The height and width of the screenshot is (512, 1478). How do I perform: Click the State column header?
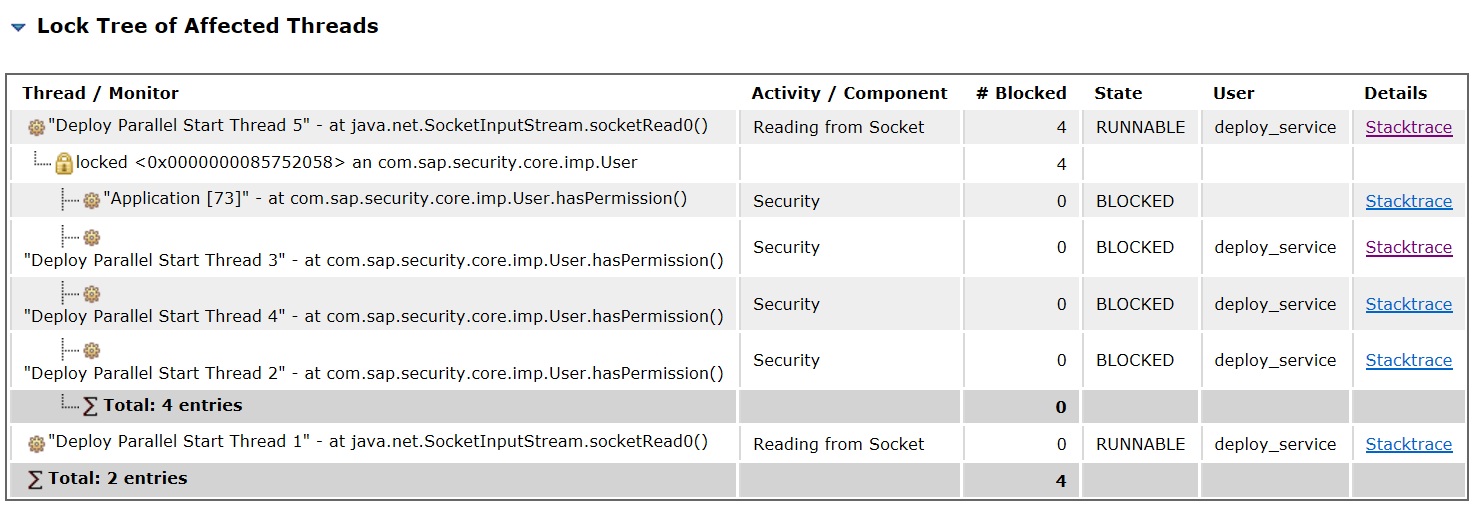tap(1118, 93)
